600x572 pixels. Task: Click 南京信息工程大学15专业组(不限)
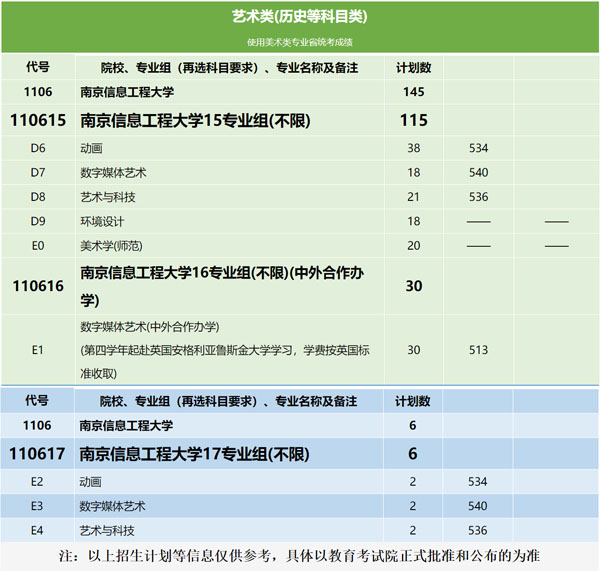(195, 121)
